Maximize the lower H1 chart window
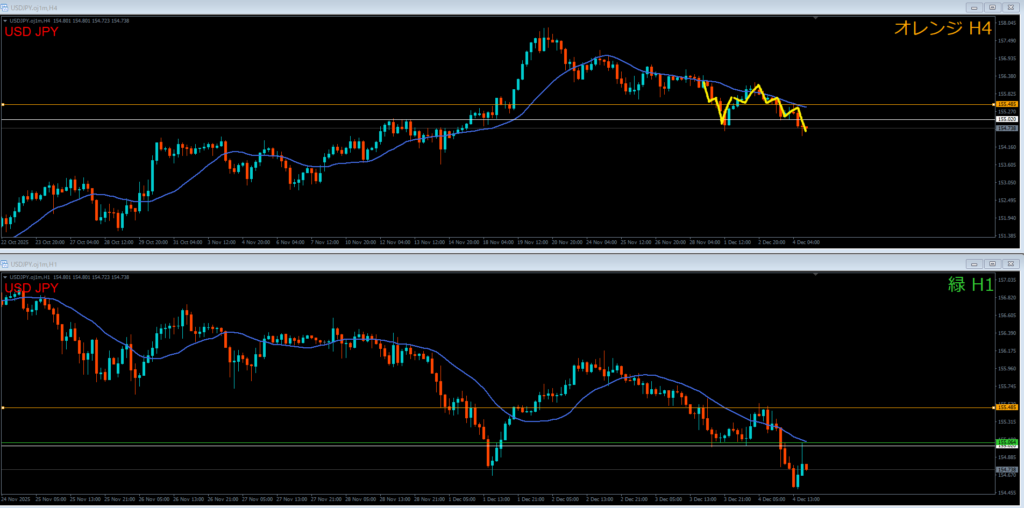The image size is (1024, 508). coord(991,261)
